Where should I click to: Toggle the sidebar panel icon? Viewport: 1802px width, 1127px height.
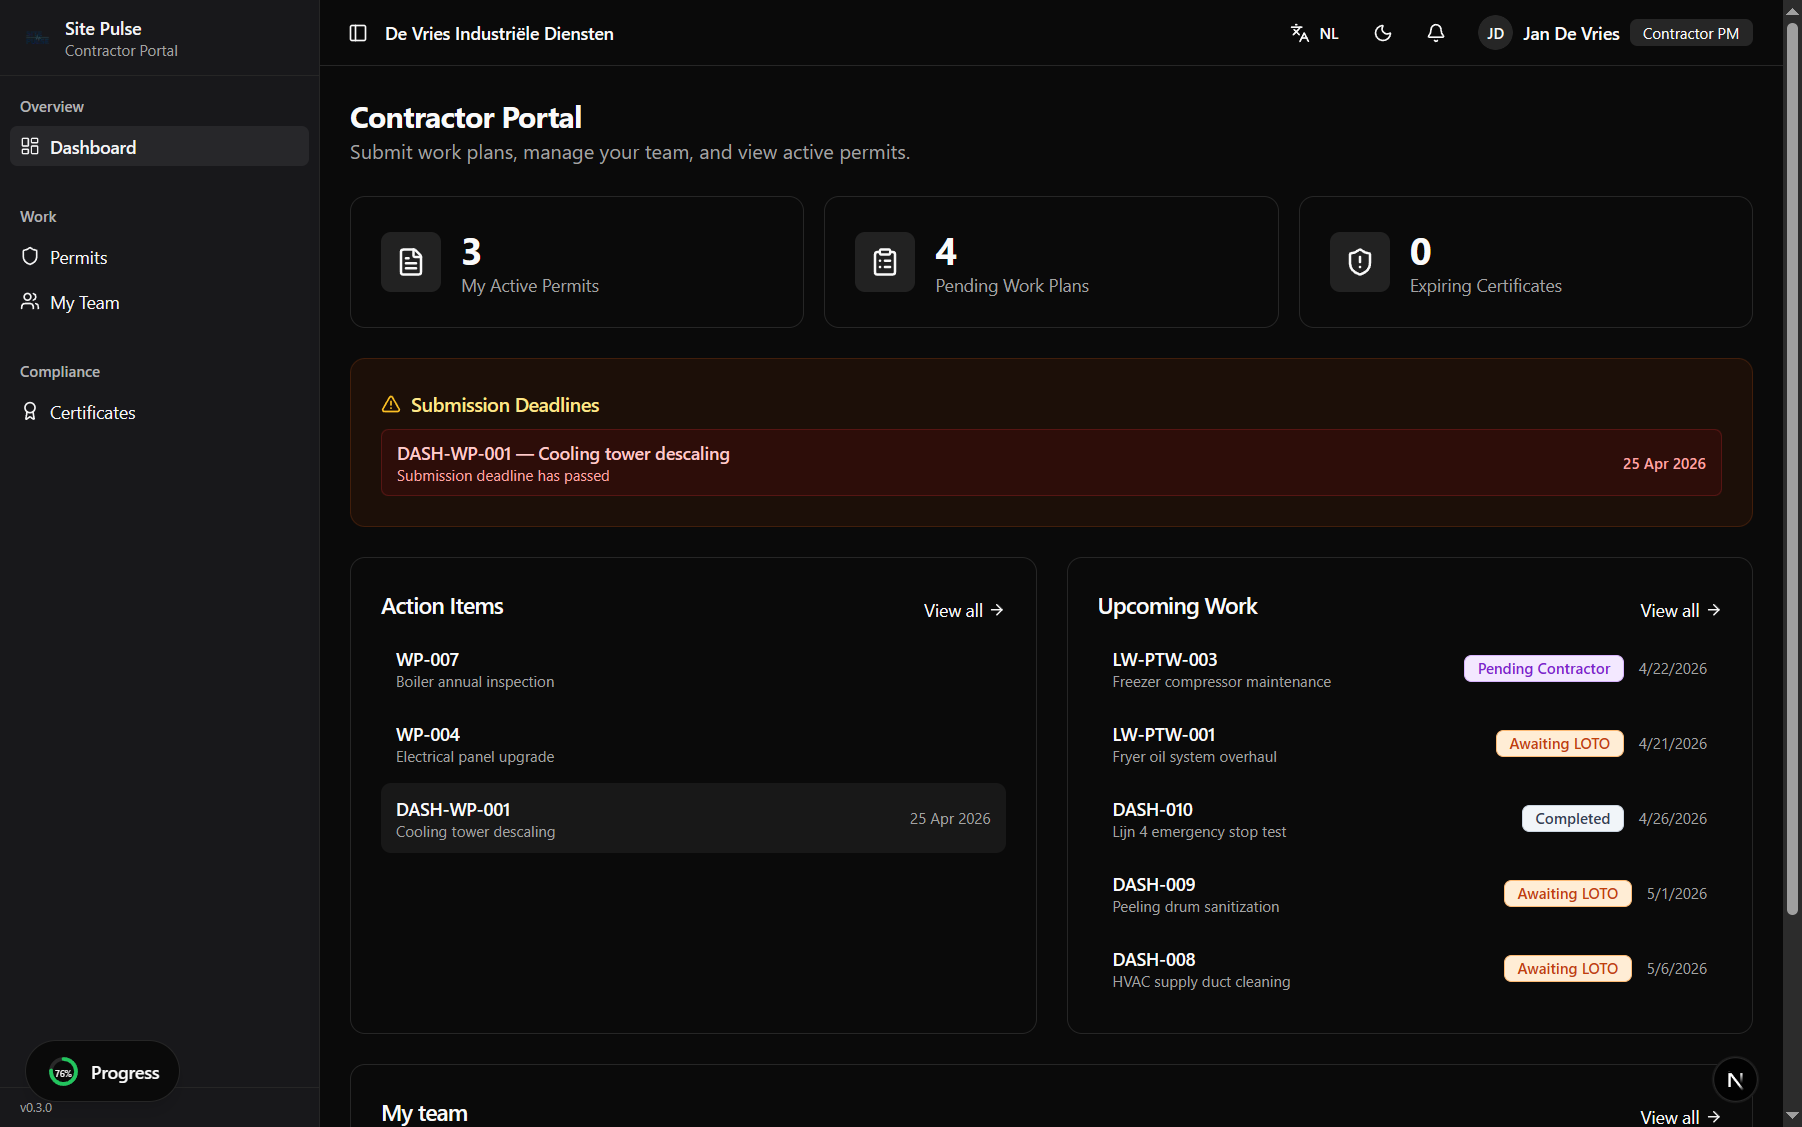point(358,33)
